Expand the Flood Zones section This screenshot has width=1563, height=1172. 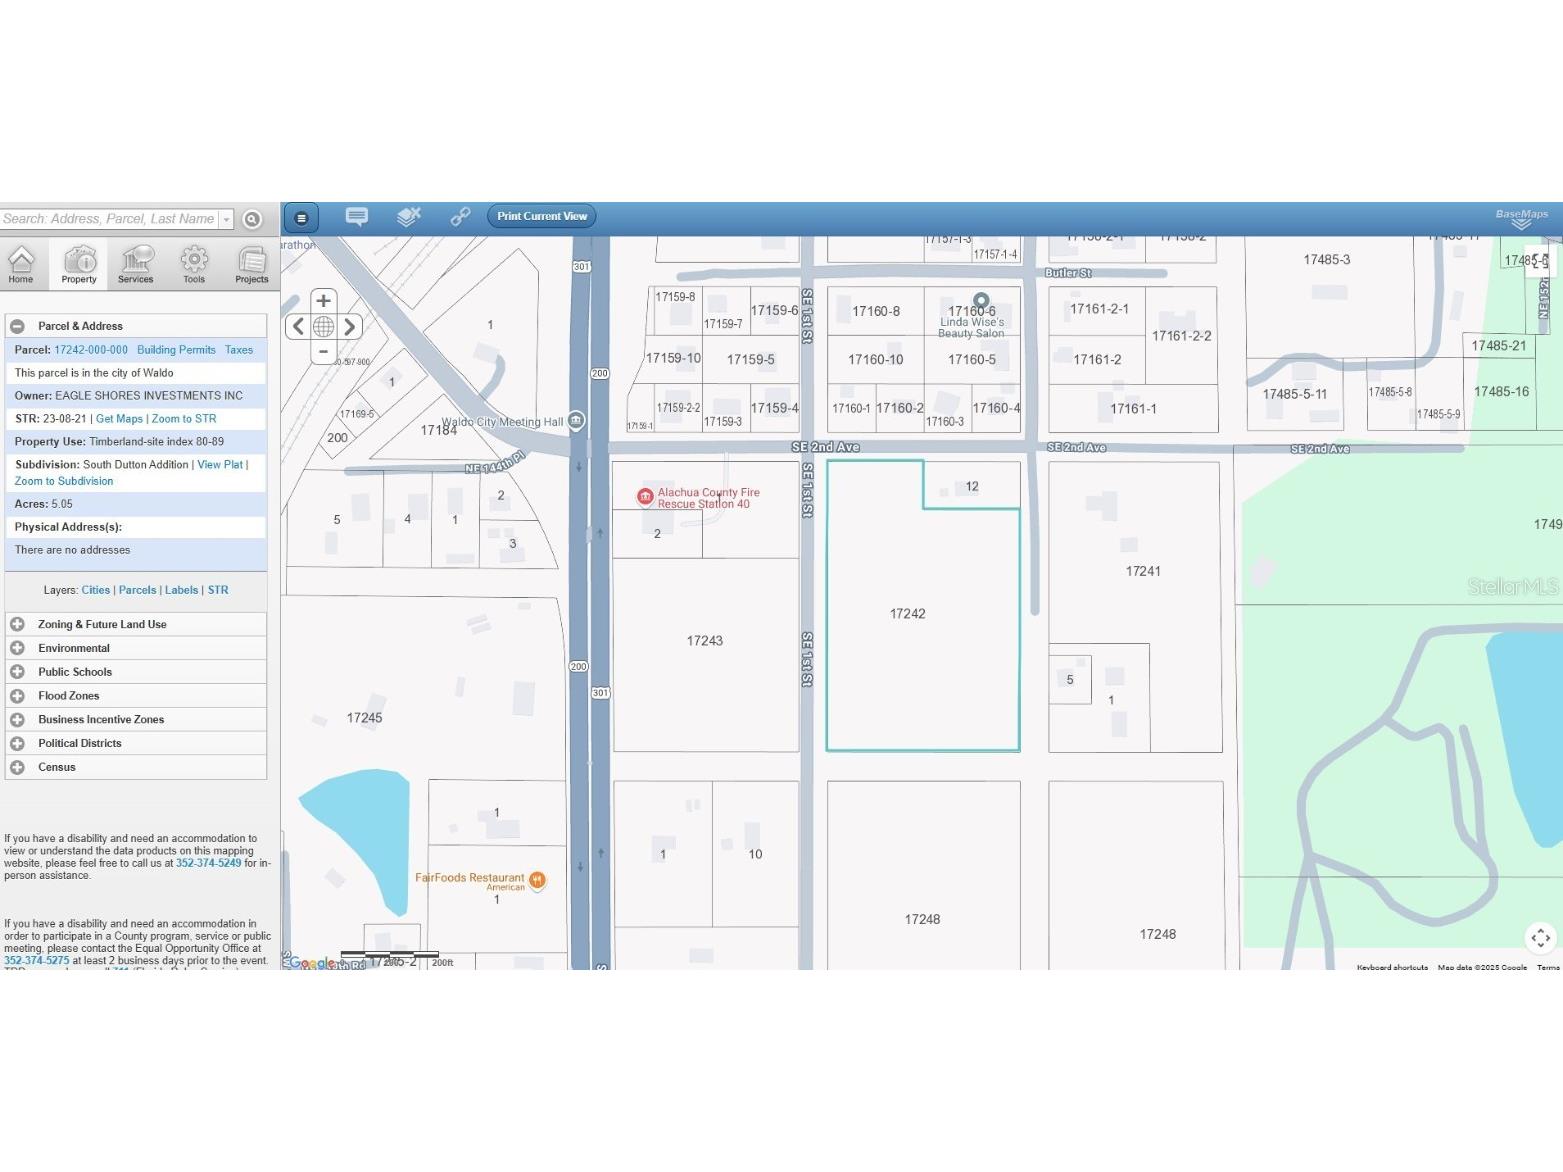coord(18,696)
